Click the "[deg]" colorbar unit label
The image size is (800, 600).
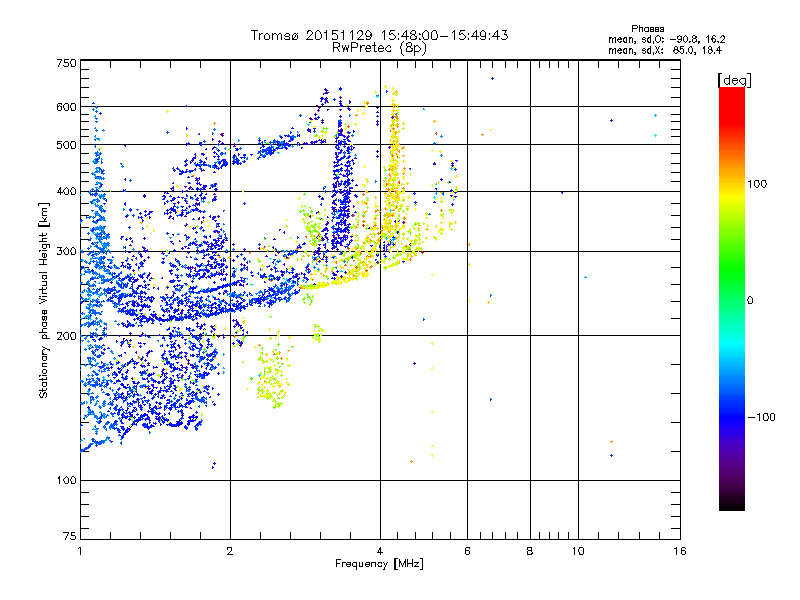click(734, 80)
